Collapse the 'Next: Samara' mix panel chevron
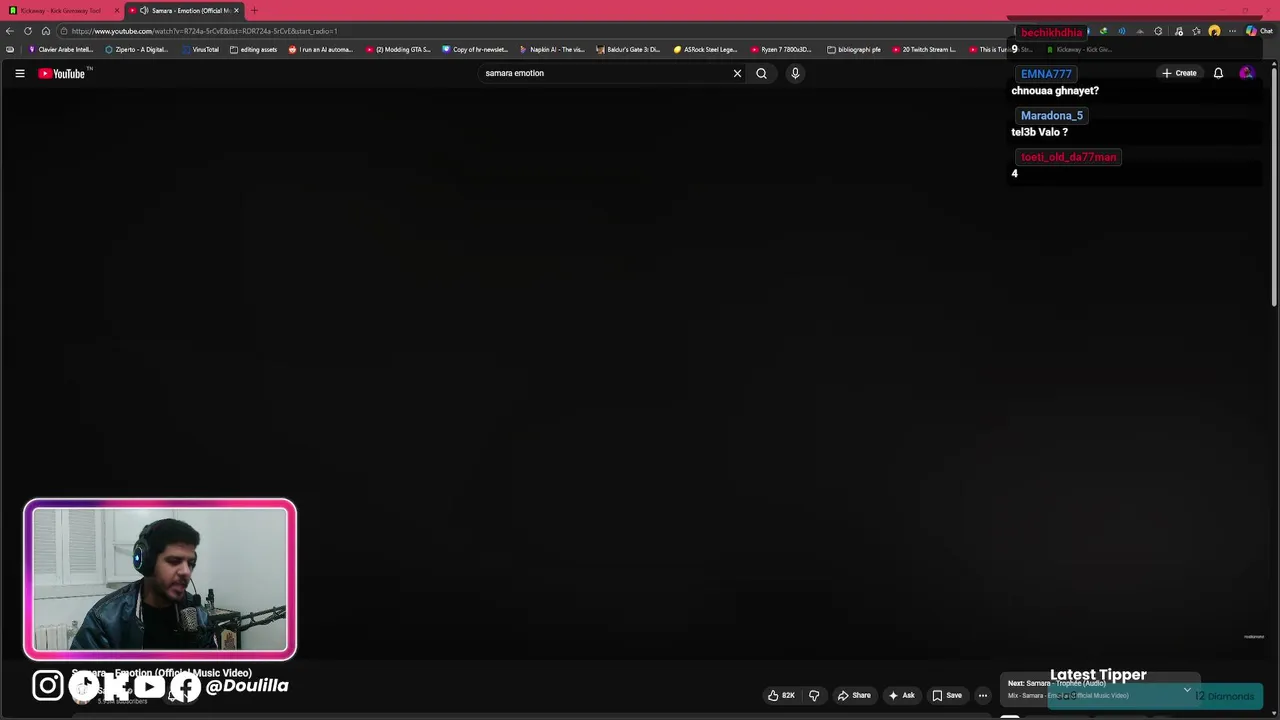The height and width of the screenshot is (720, 1280). click(x=1187, y=689)
